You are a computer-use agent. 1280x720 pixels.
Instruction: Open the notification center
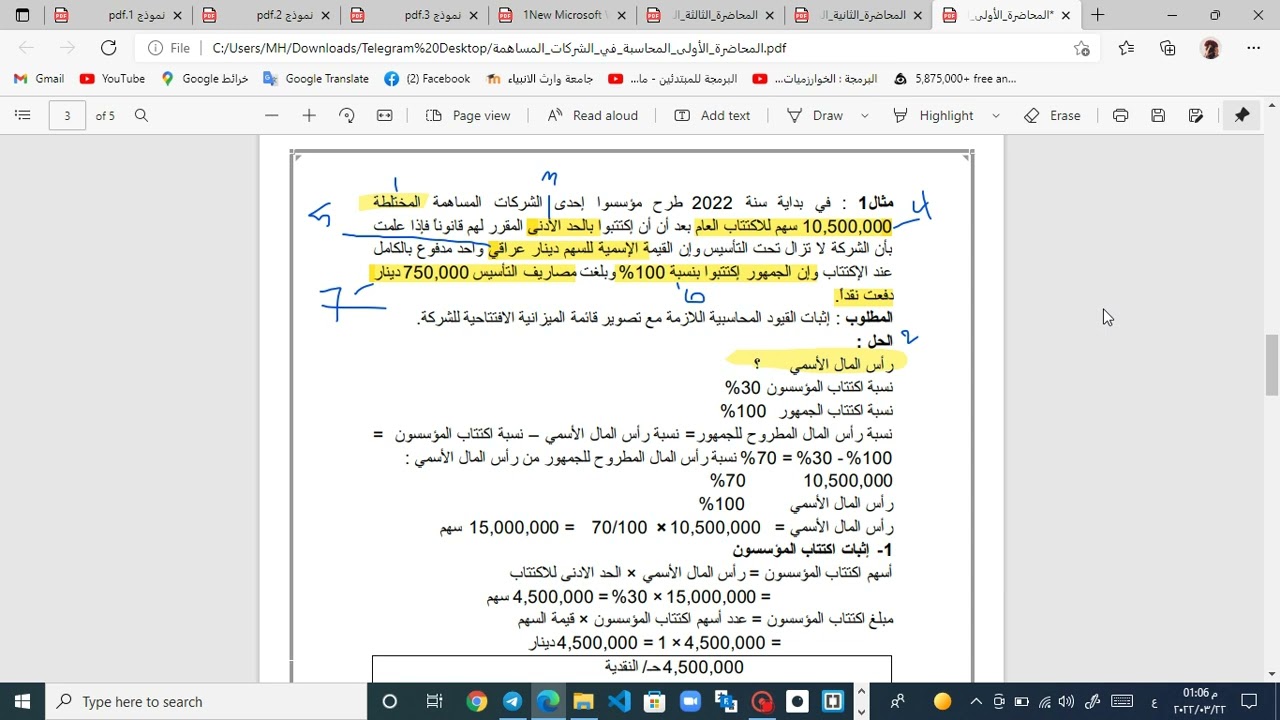tap(1249, 701)
